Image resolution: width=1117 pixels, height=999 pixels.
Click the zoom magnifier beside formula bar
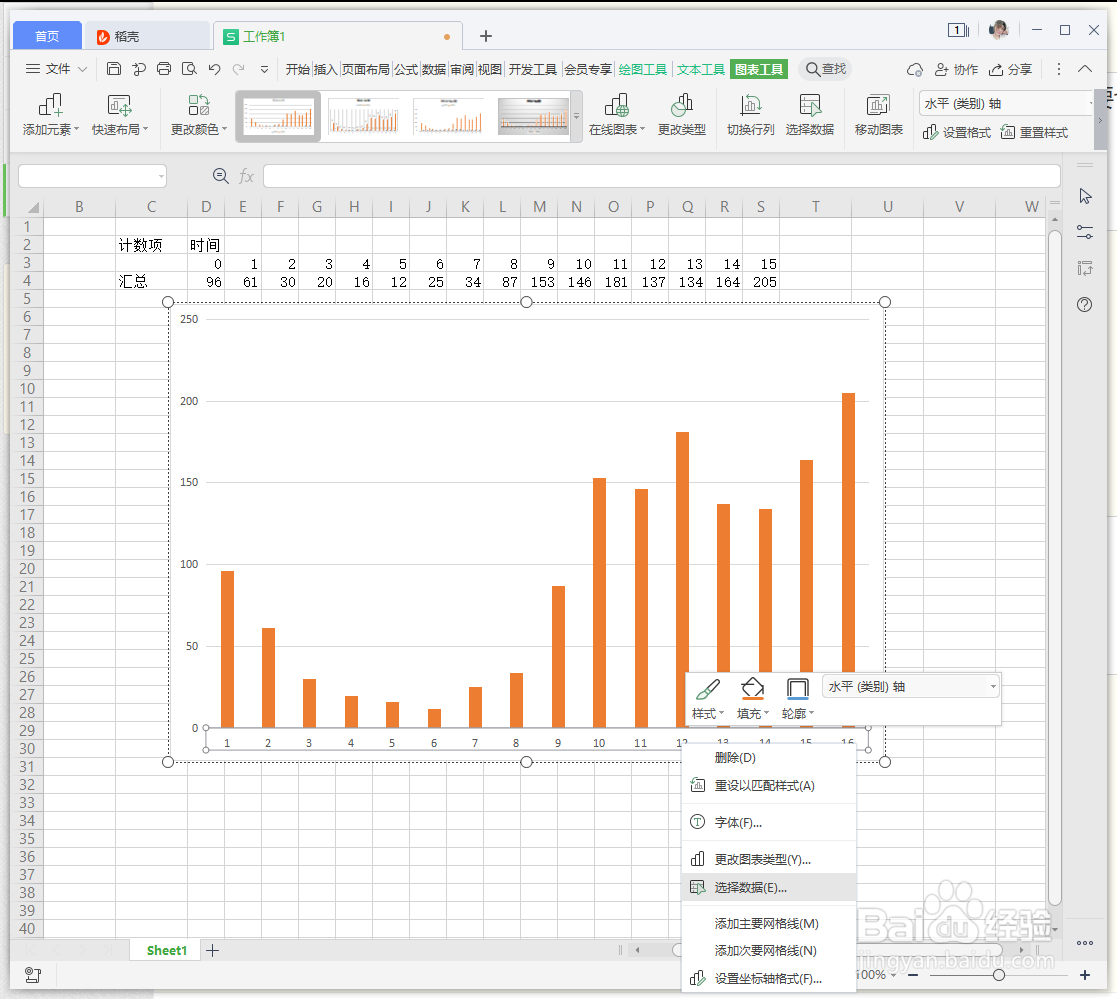[x=221, y=175]
